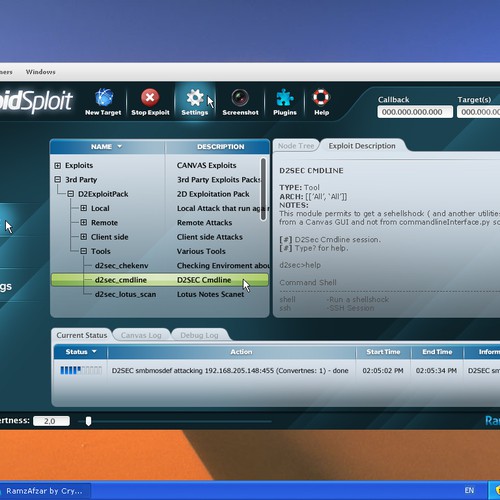Click the End Time column header
This screenshot has width=500, height=500.
(437, 352)
